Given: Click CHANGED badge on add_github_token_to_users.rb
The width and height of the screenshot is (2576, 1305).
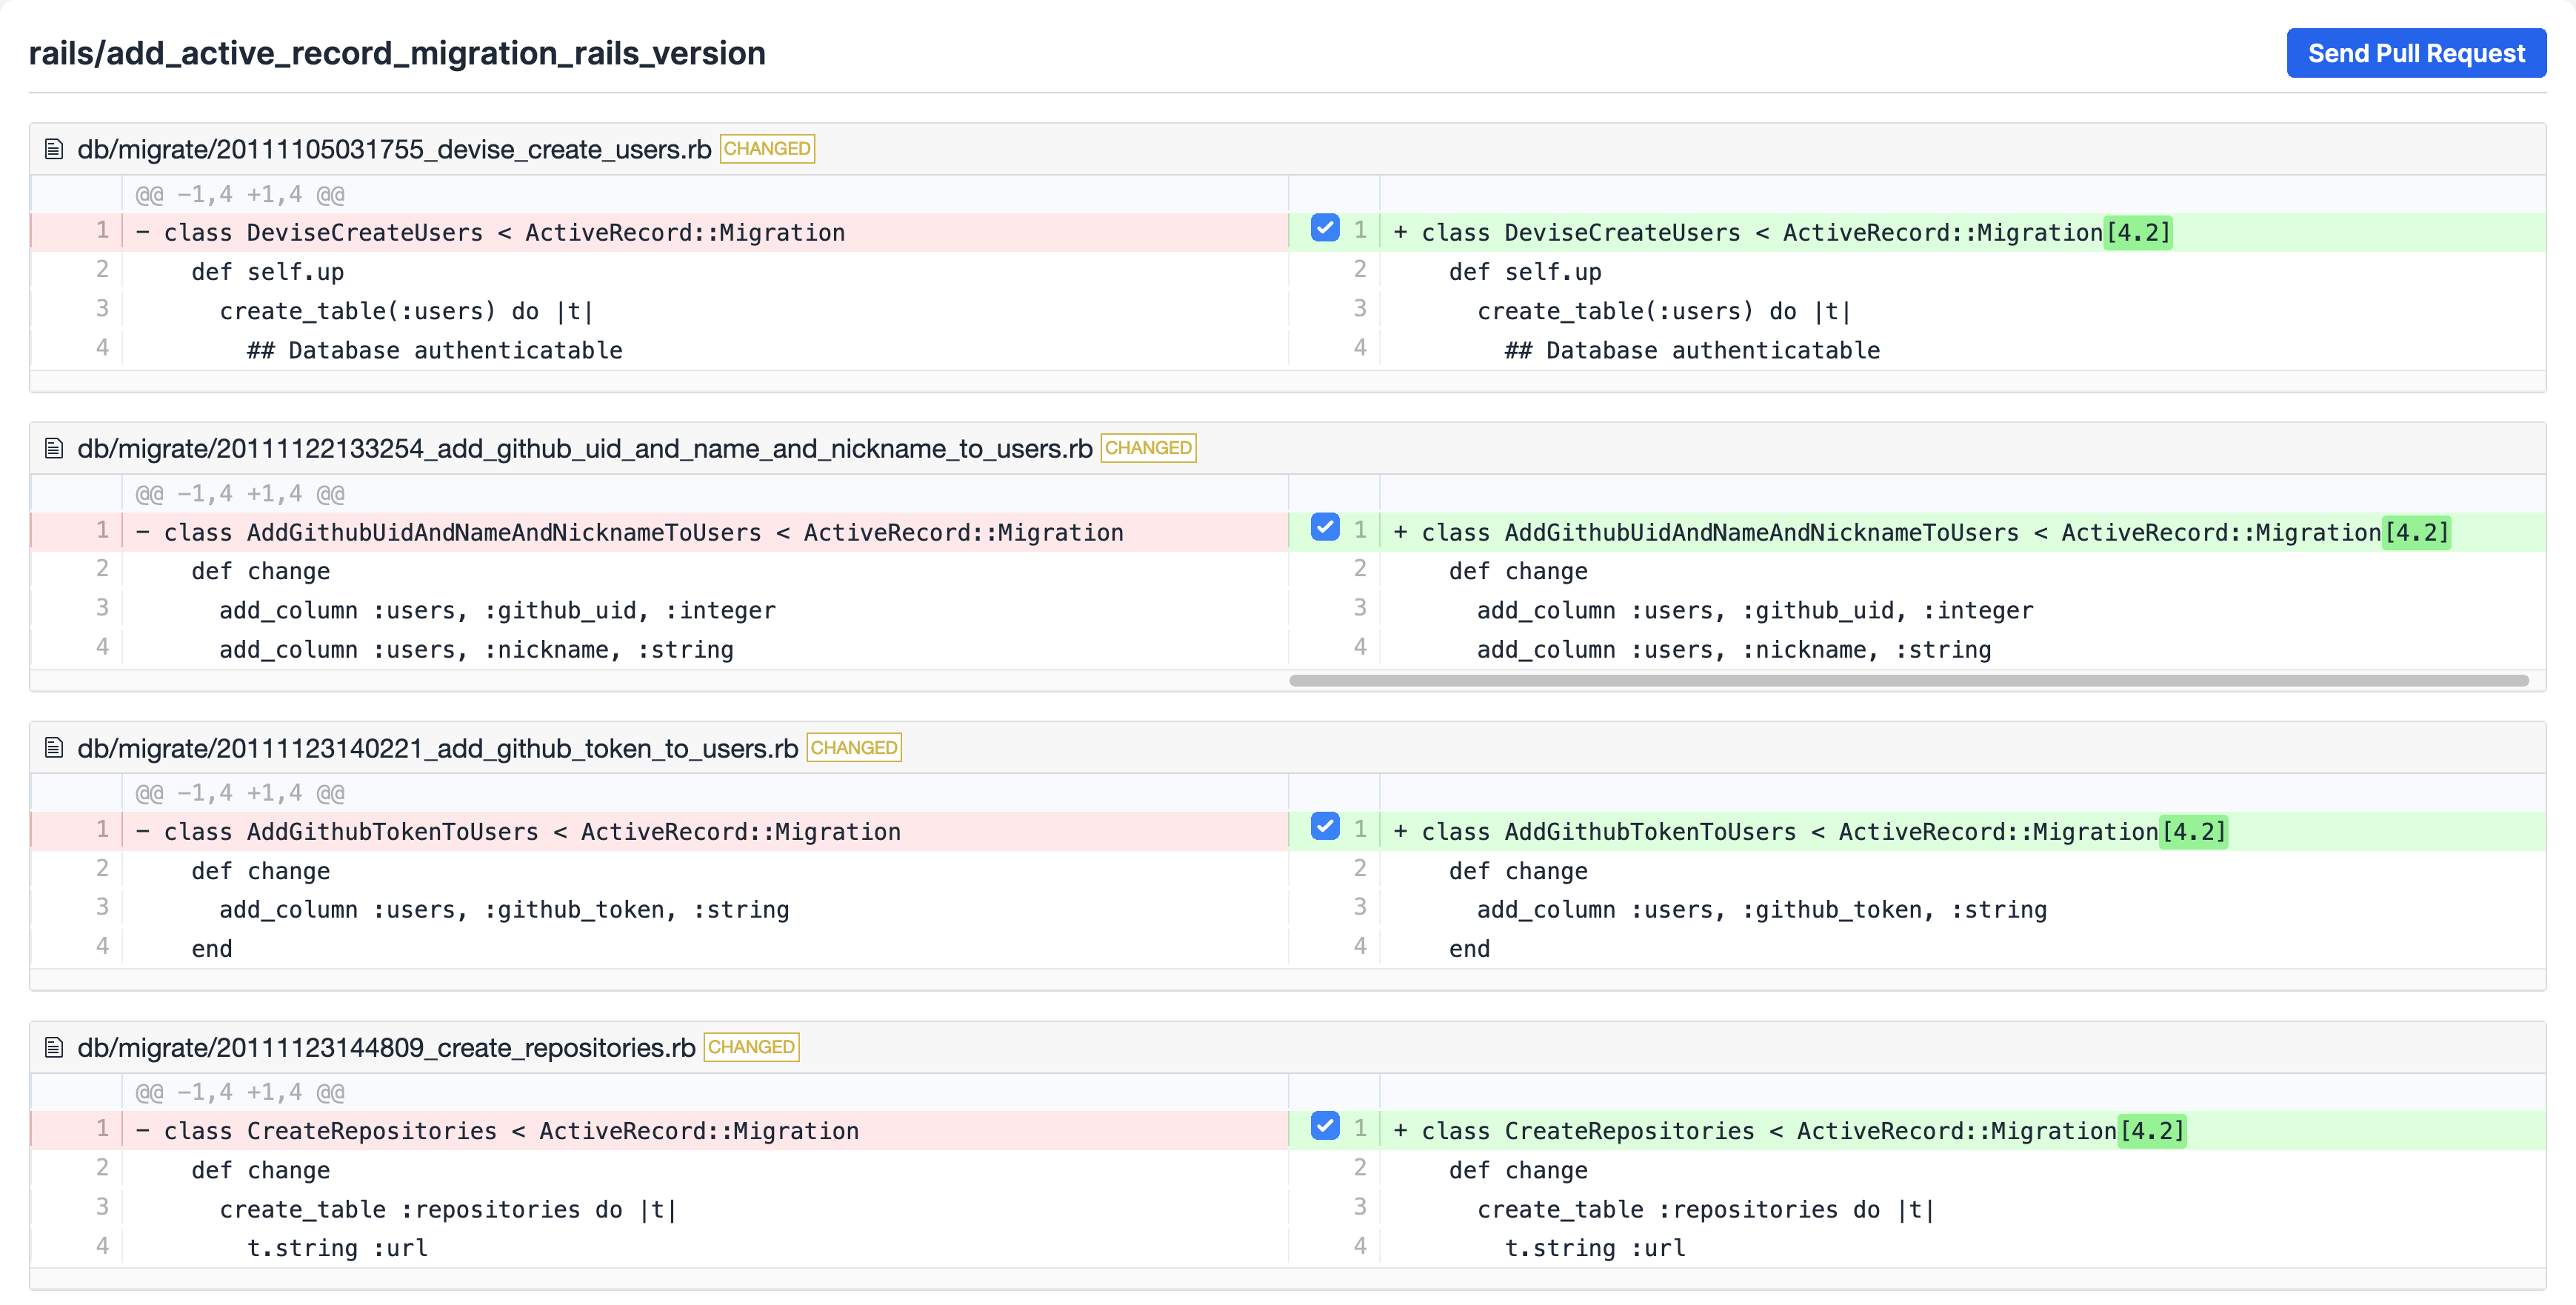Looking at the screenshot, I should [x=854, y=748].
